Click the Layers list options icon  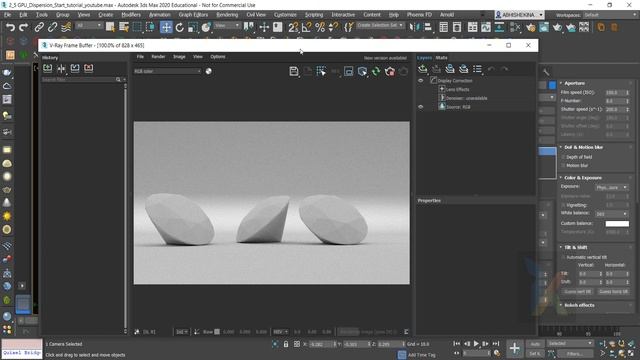click(x=477, y=69)
